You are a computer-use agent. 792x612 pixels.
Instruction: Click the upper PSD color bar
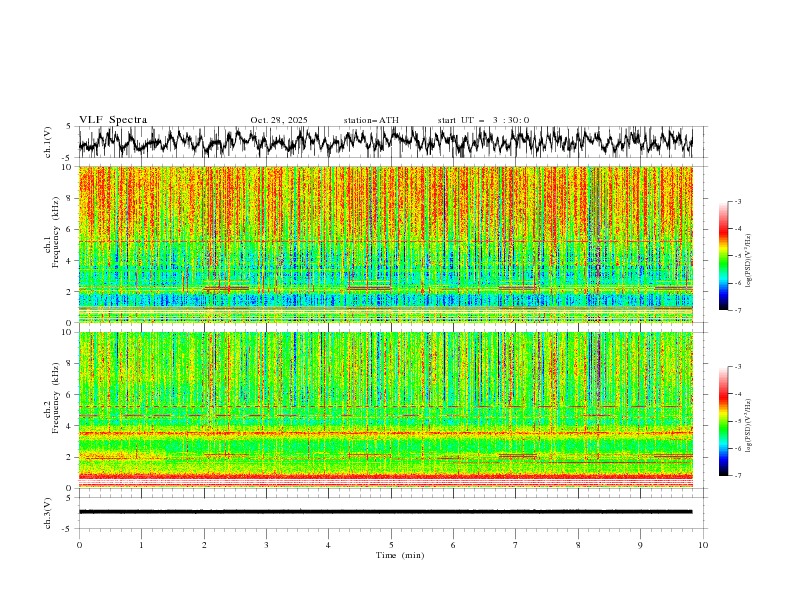point(723,256)
